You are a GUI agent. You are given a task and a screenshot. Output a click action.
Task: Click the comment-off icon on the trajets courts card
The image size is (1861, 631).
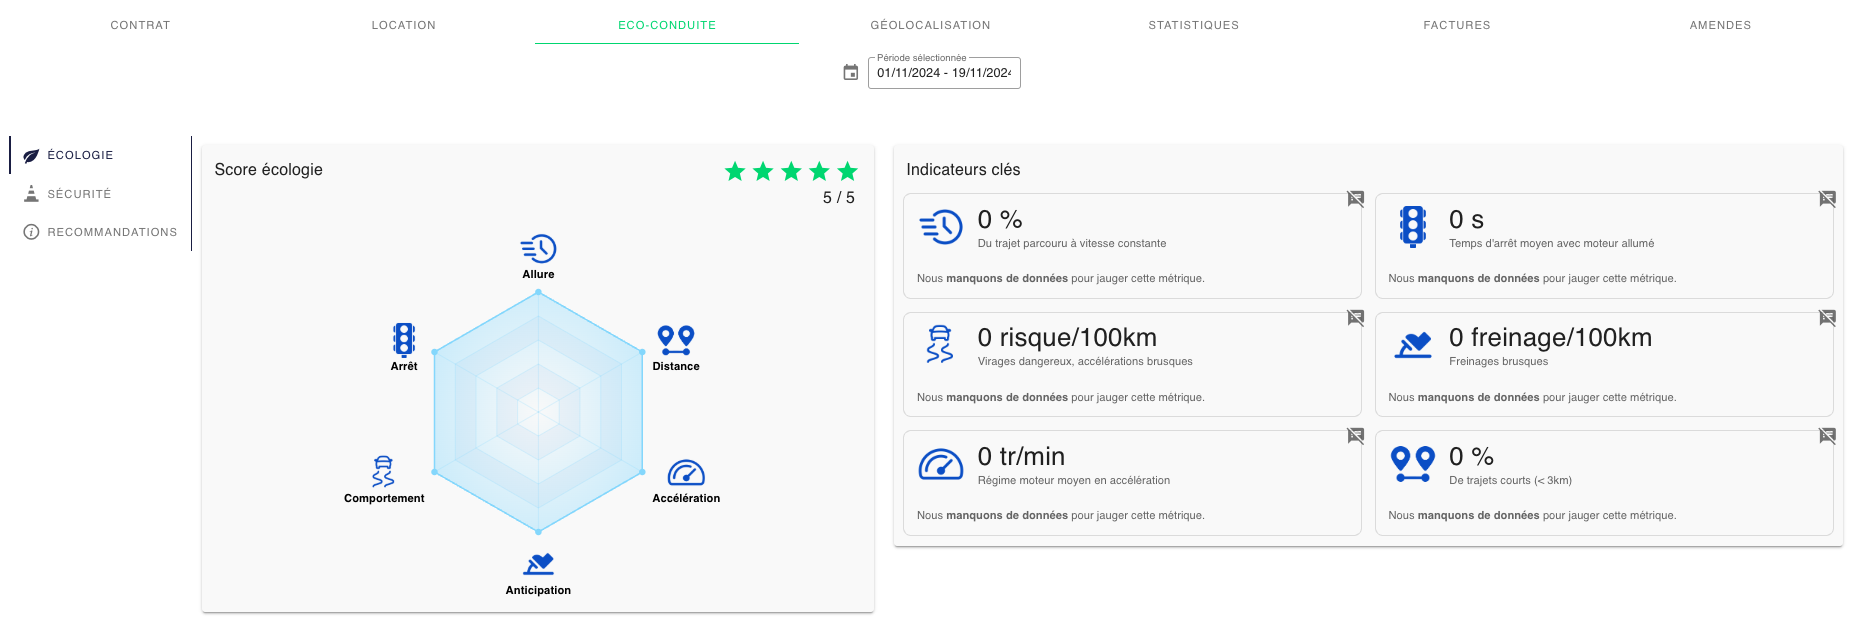[1827, 436]
